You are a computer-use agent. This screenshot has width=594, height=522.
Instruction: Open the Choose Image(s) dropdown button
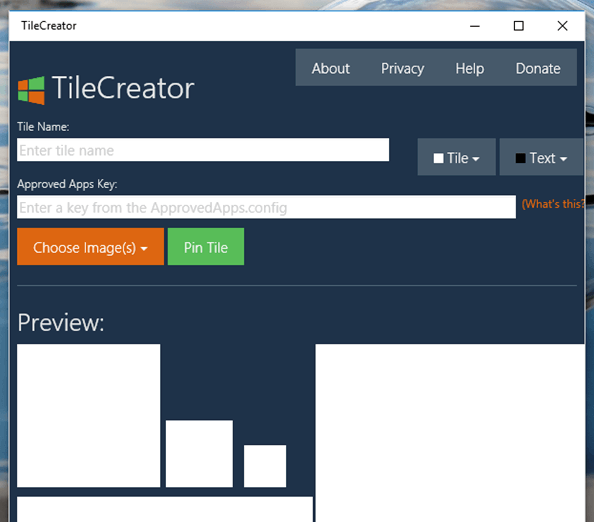pos(90,247)
